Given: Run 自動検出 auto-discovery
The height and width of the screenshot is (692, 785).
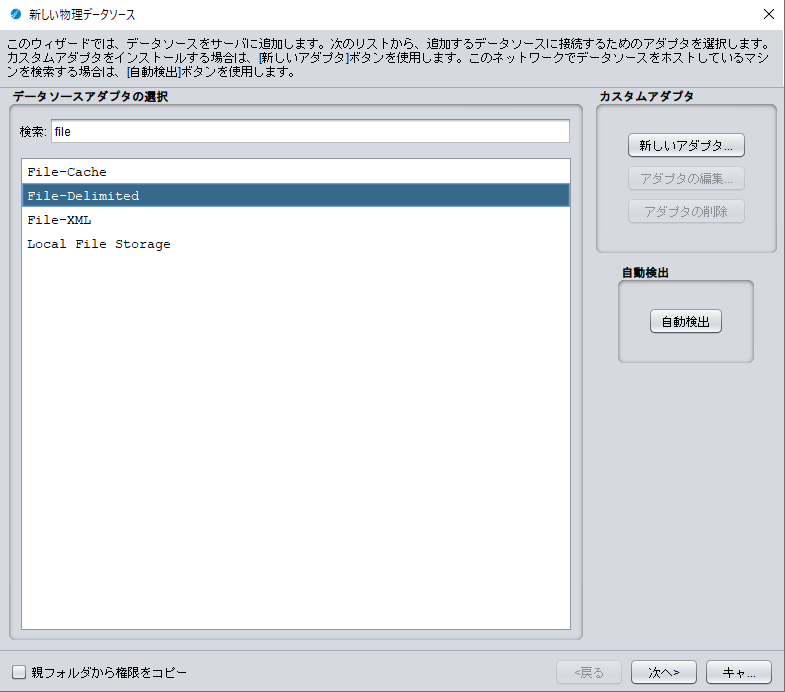Looking at the screenshot, I should tap(685, 321).
